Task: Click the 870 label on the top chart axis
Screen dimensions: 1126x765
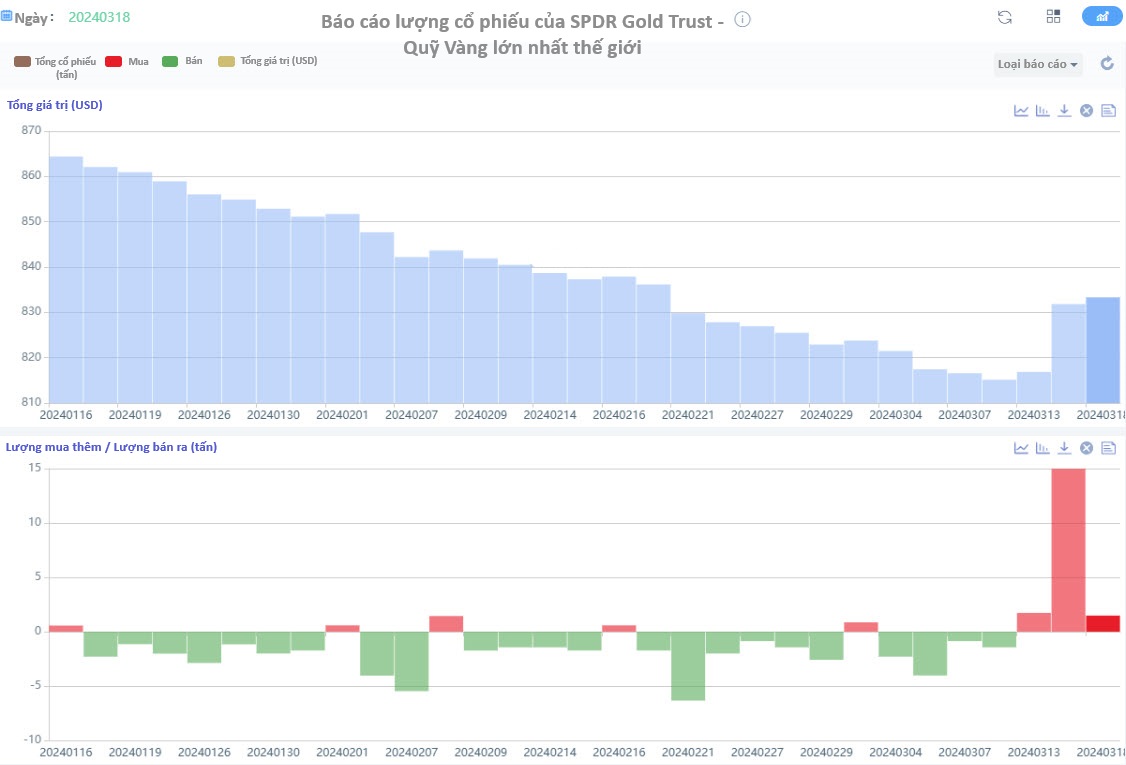Action: pos(31,130)
